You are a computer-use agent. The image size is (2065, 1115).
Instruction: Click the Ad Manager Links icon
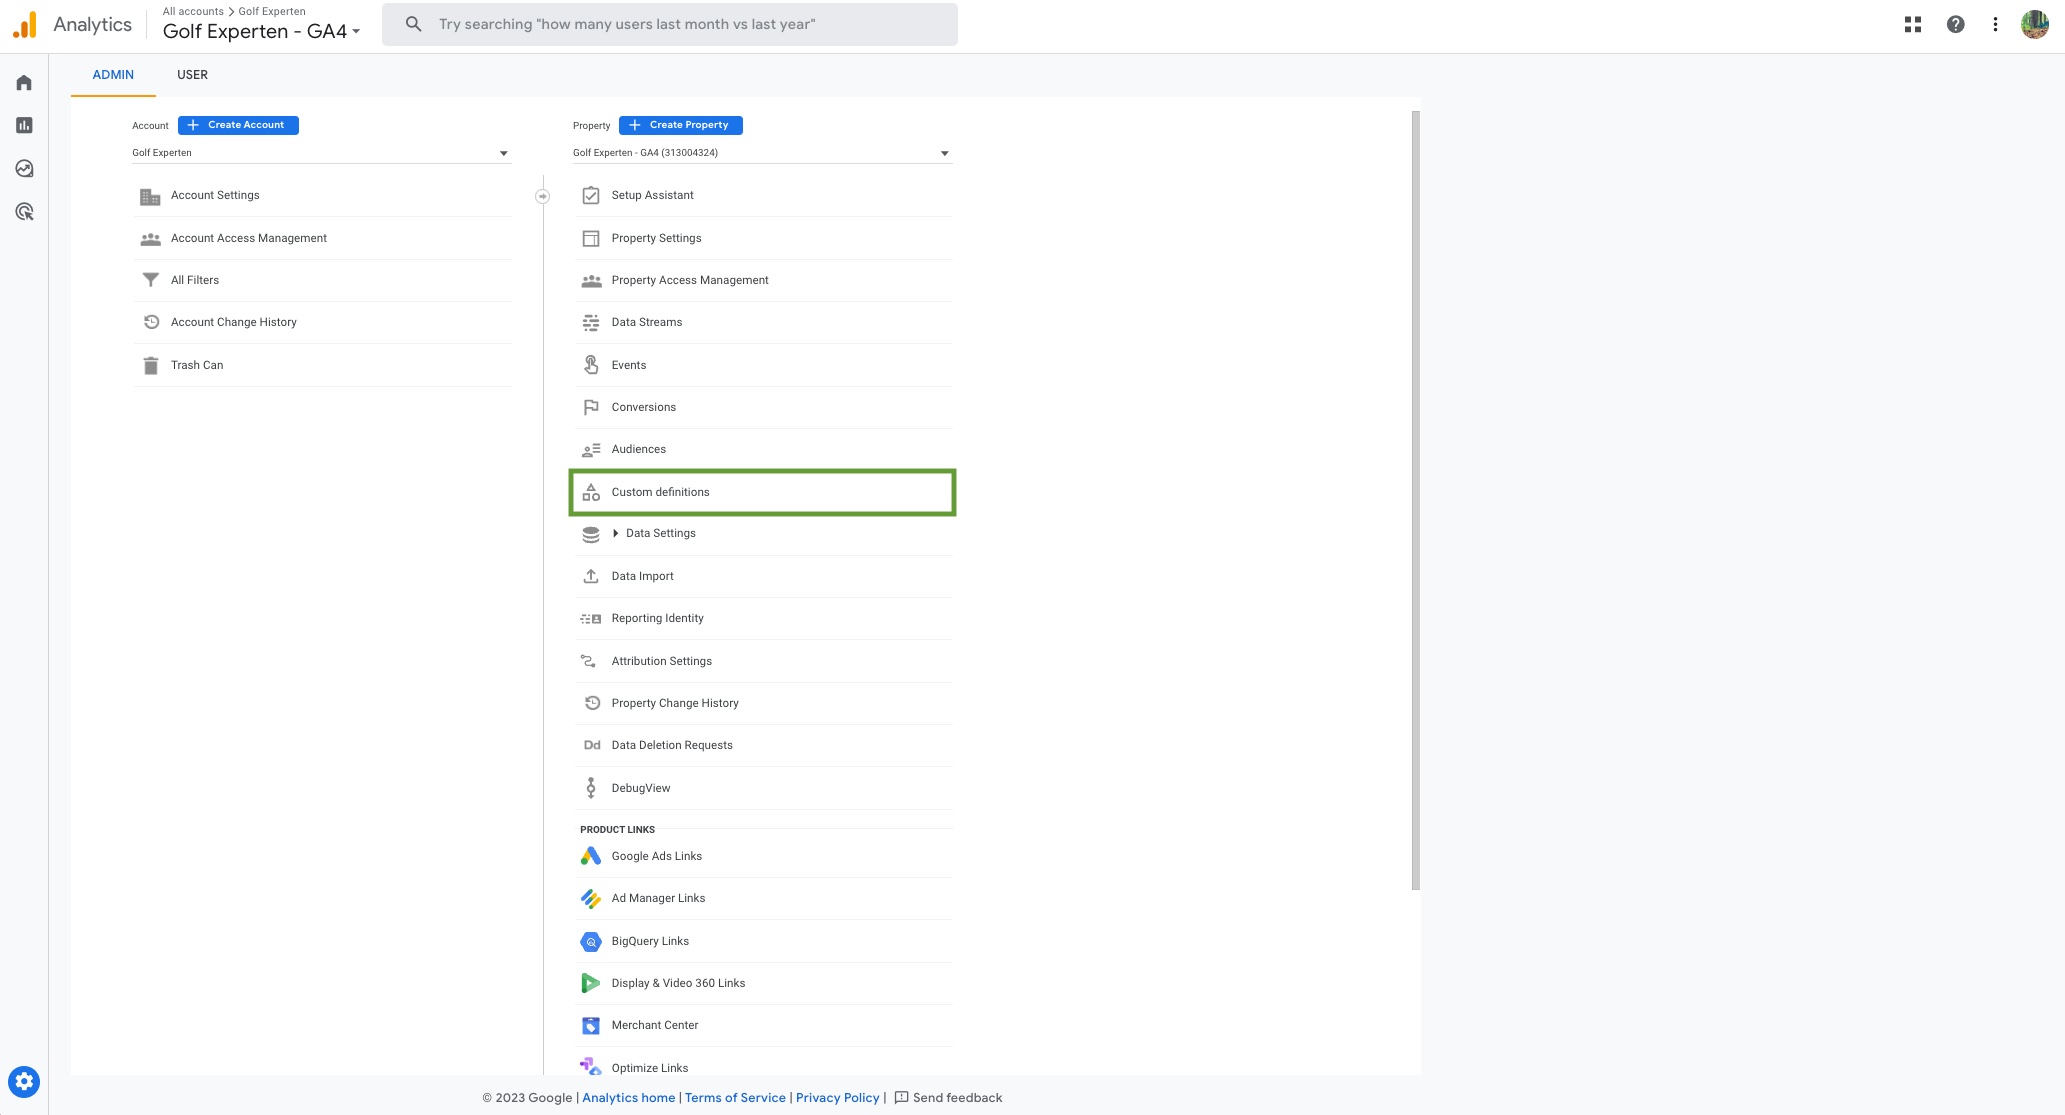pyautogui.click(x=591, y=898)
